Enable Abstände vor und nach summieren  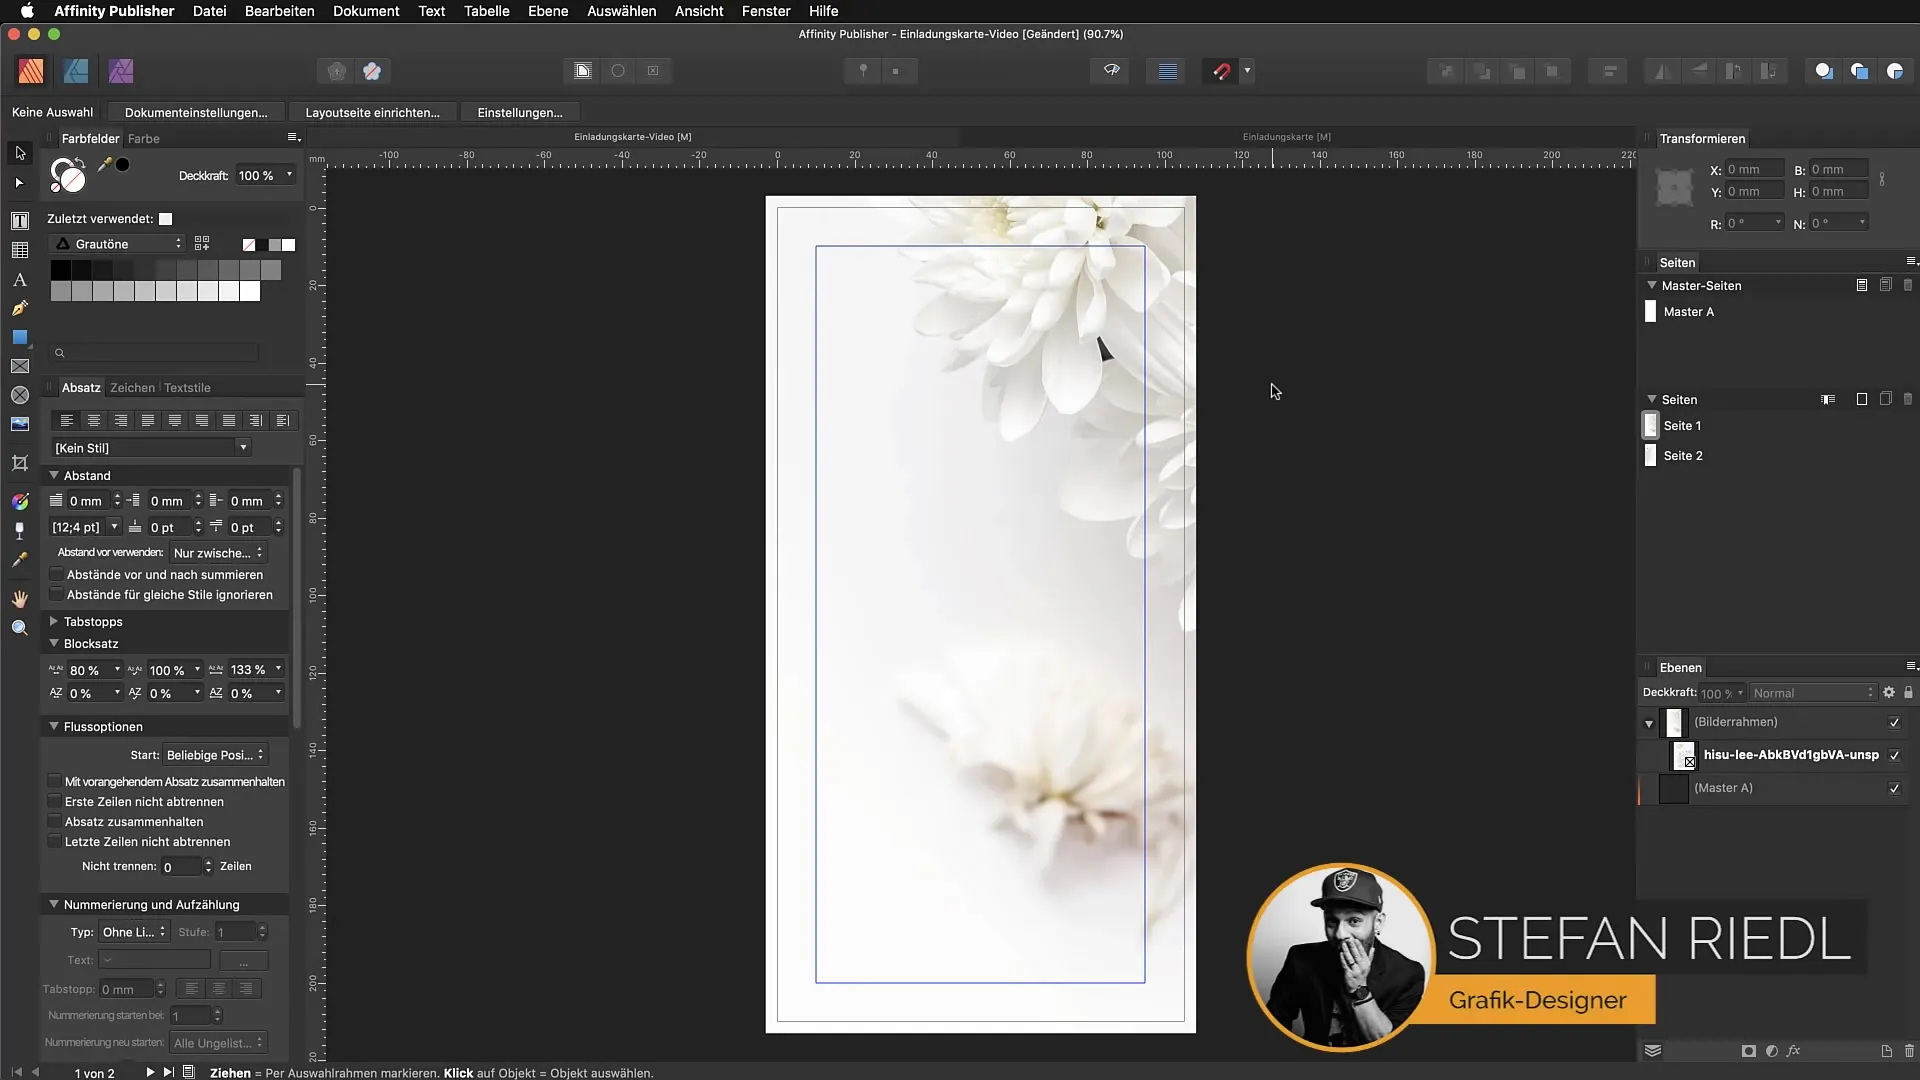click(x=56, y=574)
